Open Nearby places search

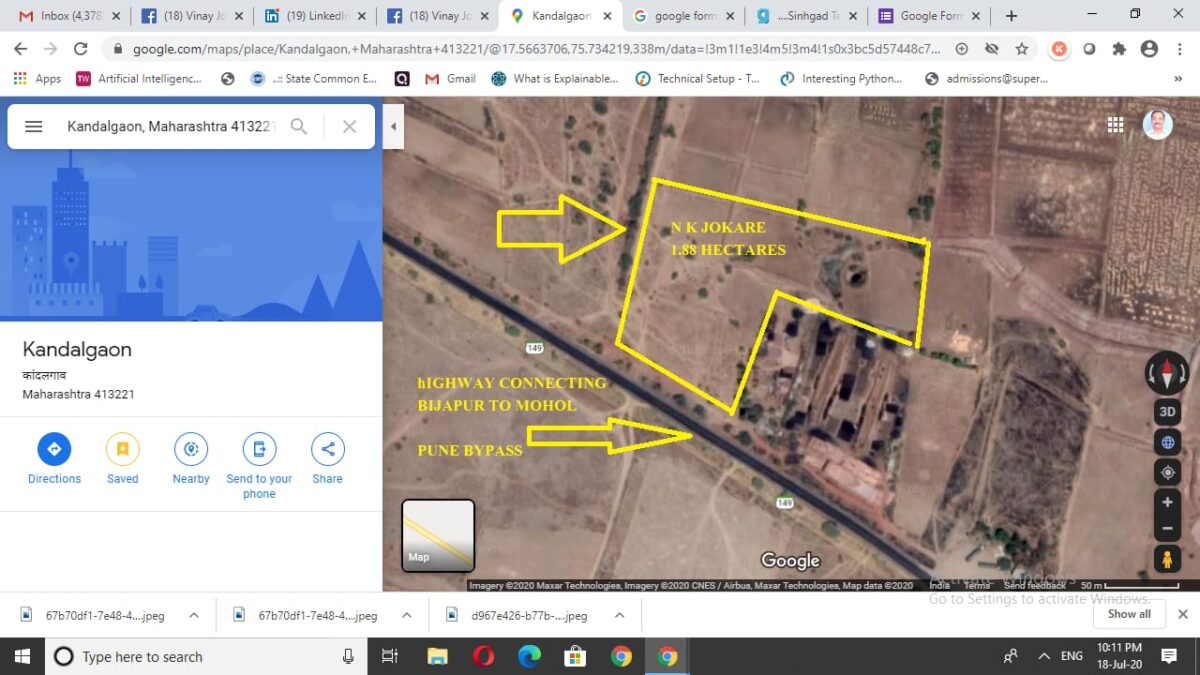pos(190,449)
